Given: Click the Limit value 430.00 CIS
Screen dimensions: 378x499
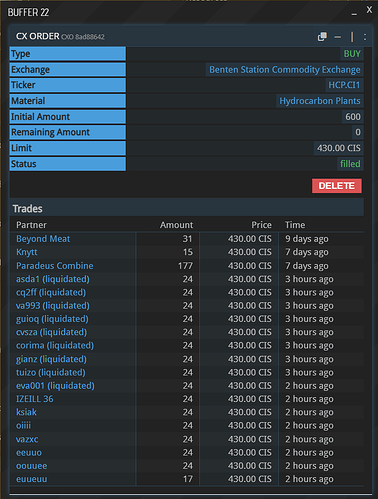Looking at the screenshot, I should 338,148.
